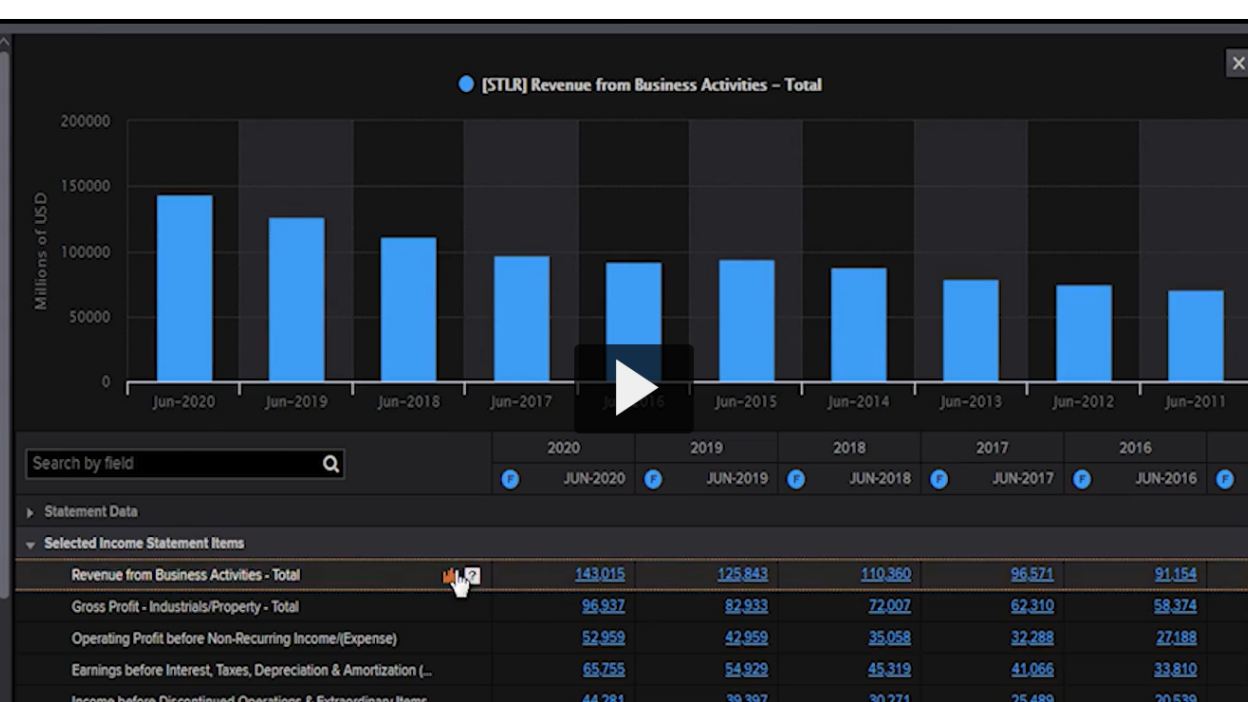Click the help question mark icon on Revenue row
This screenshot has height=702, width=1248.
coord(473,575)
